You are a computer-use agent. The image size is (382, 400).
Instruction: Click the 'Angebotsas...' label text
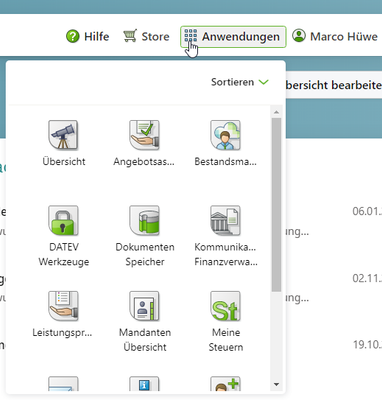click(144, 162)
